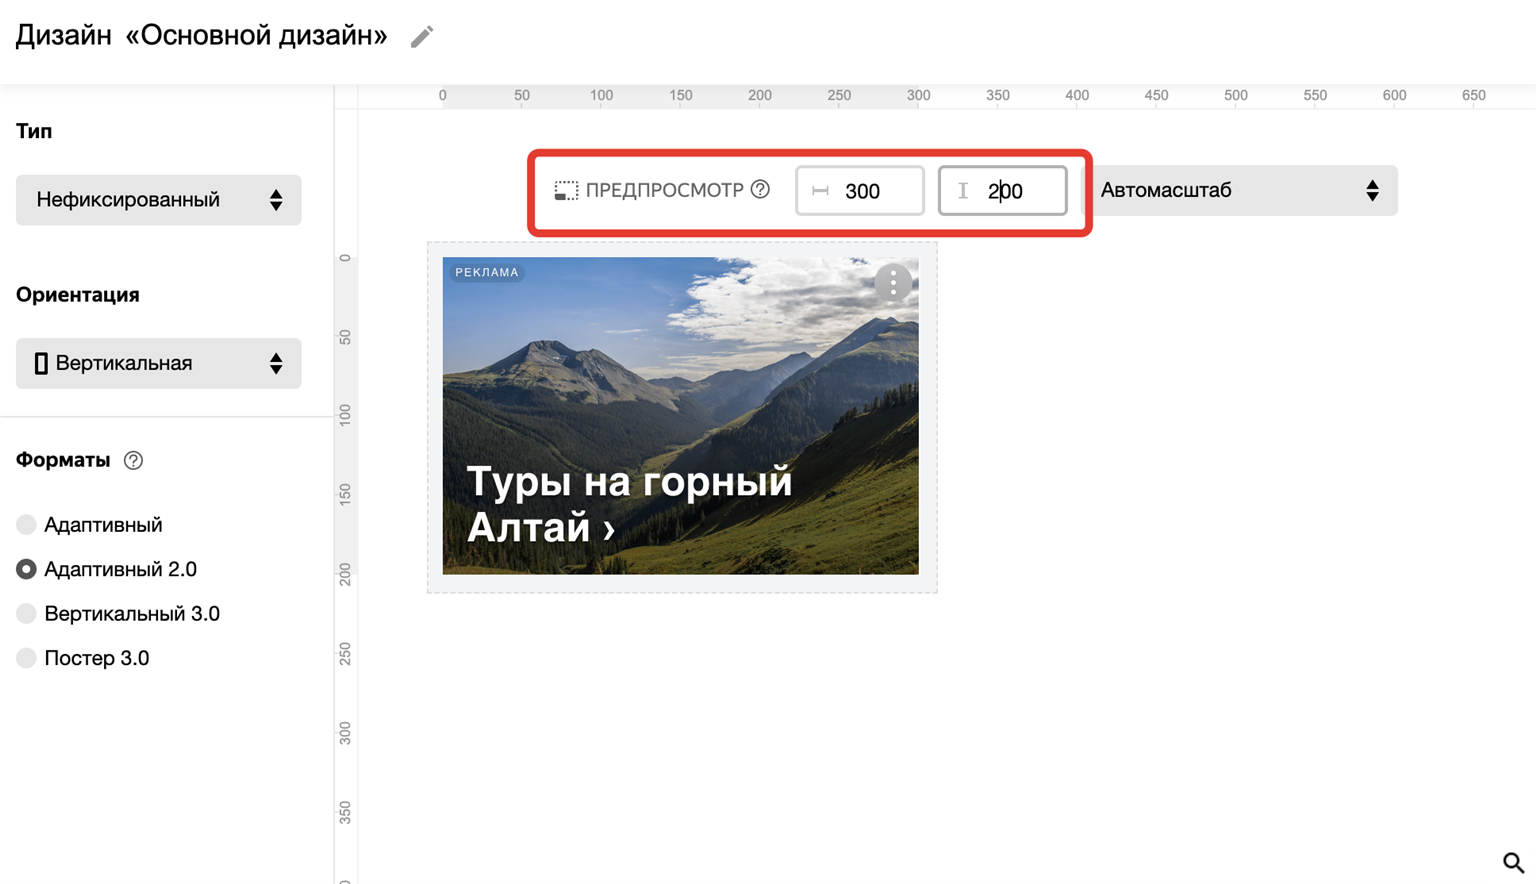Image resolution: width=1536 pixels, height=884 pixels.
Task: Click the 300 mark on horizontal ruler
Action: point(918,96)
